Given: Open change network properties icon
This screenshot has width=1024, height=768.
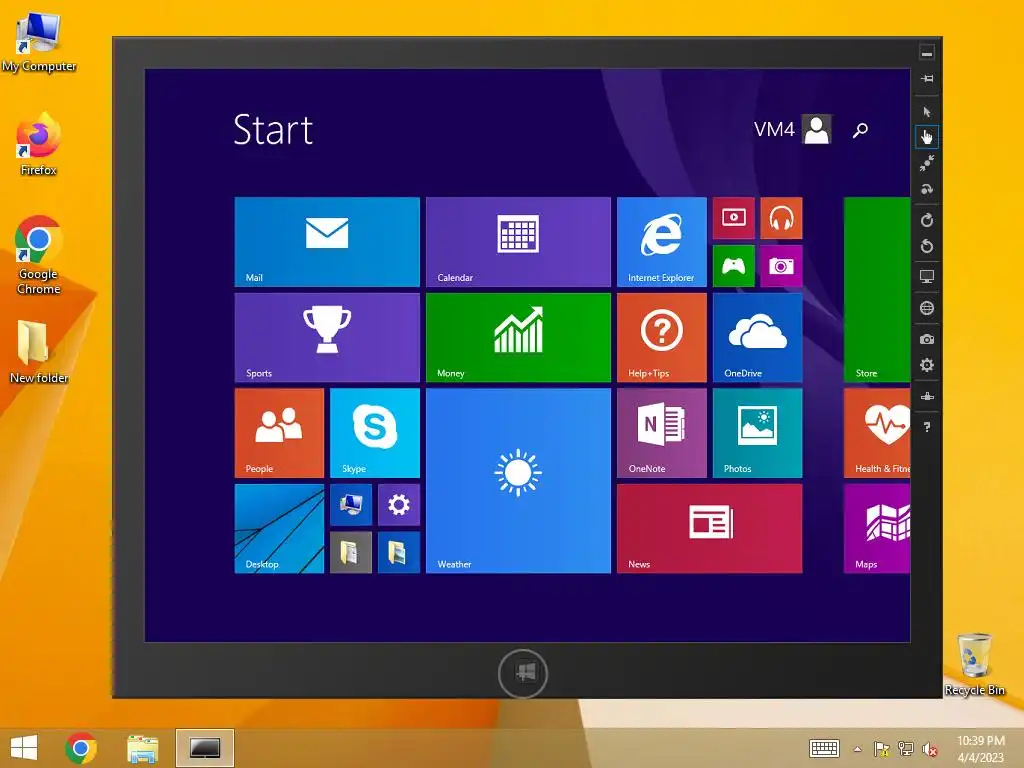Looking at the screenshot, I should 927,396.
